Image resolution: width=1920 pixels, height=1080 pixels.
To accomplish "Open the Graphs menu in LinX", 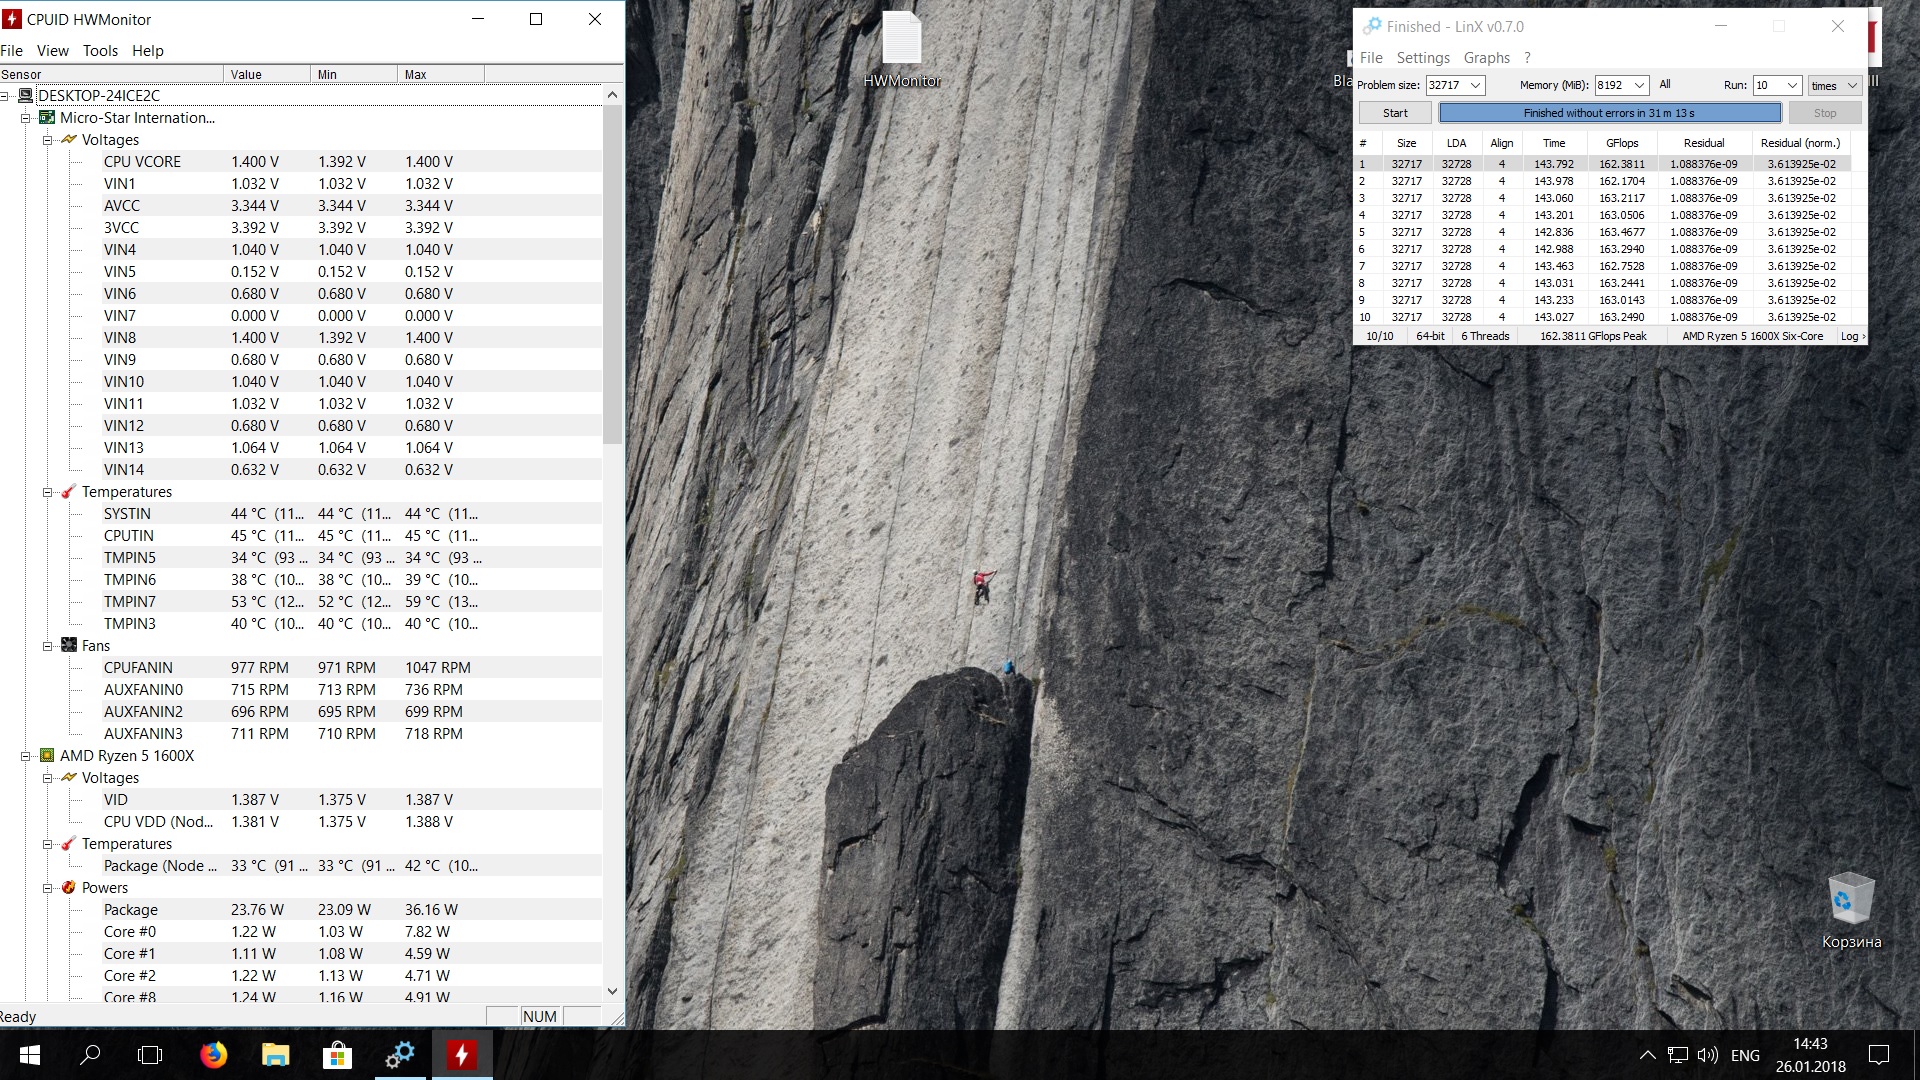I will pos(1486,58).
